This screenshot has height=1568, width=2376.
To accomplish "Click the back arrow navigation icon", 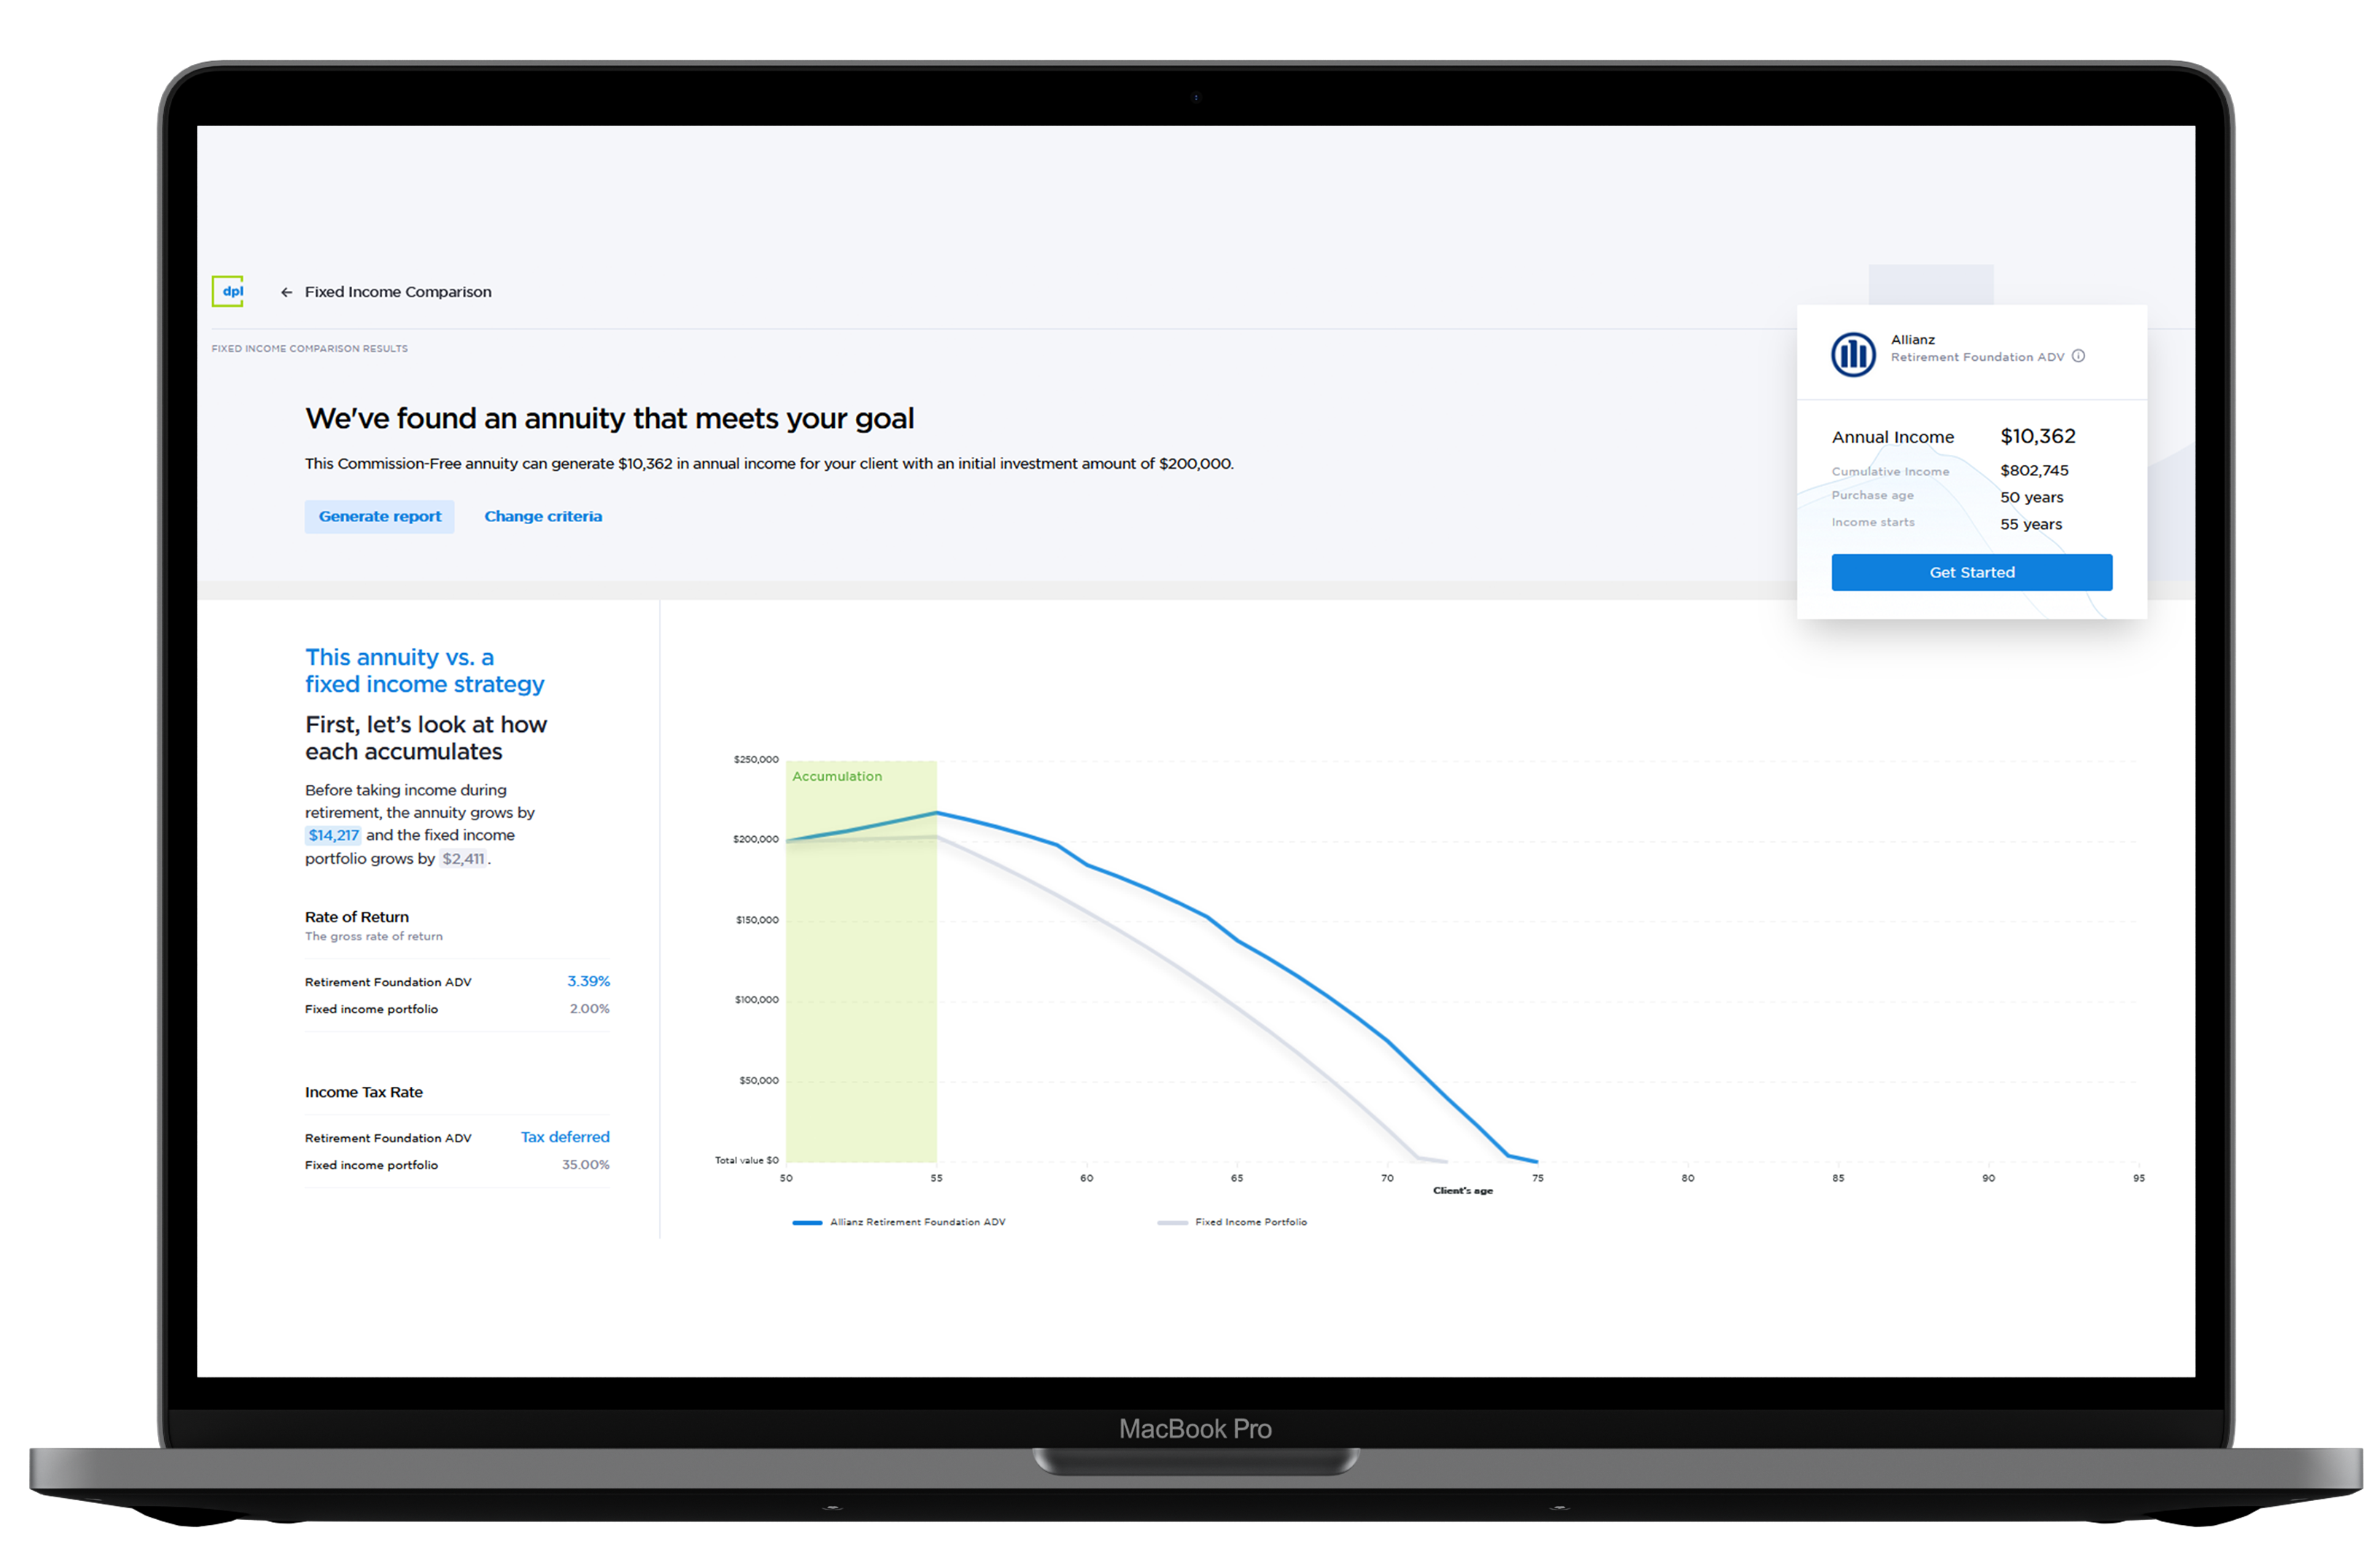I will (x=285, y=292).
